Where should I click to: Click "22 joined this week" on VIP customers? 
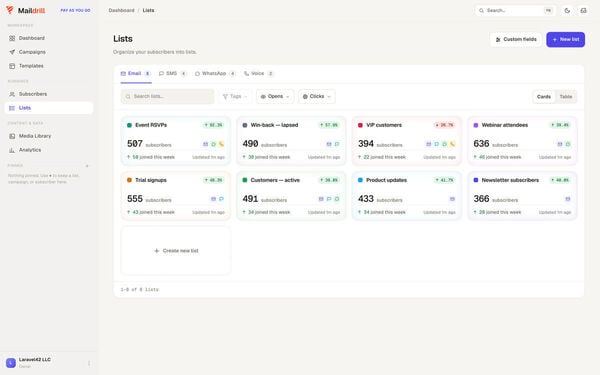pos(382,157)
